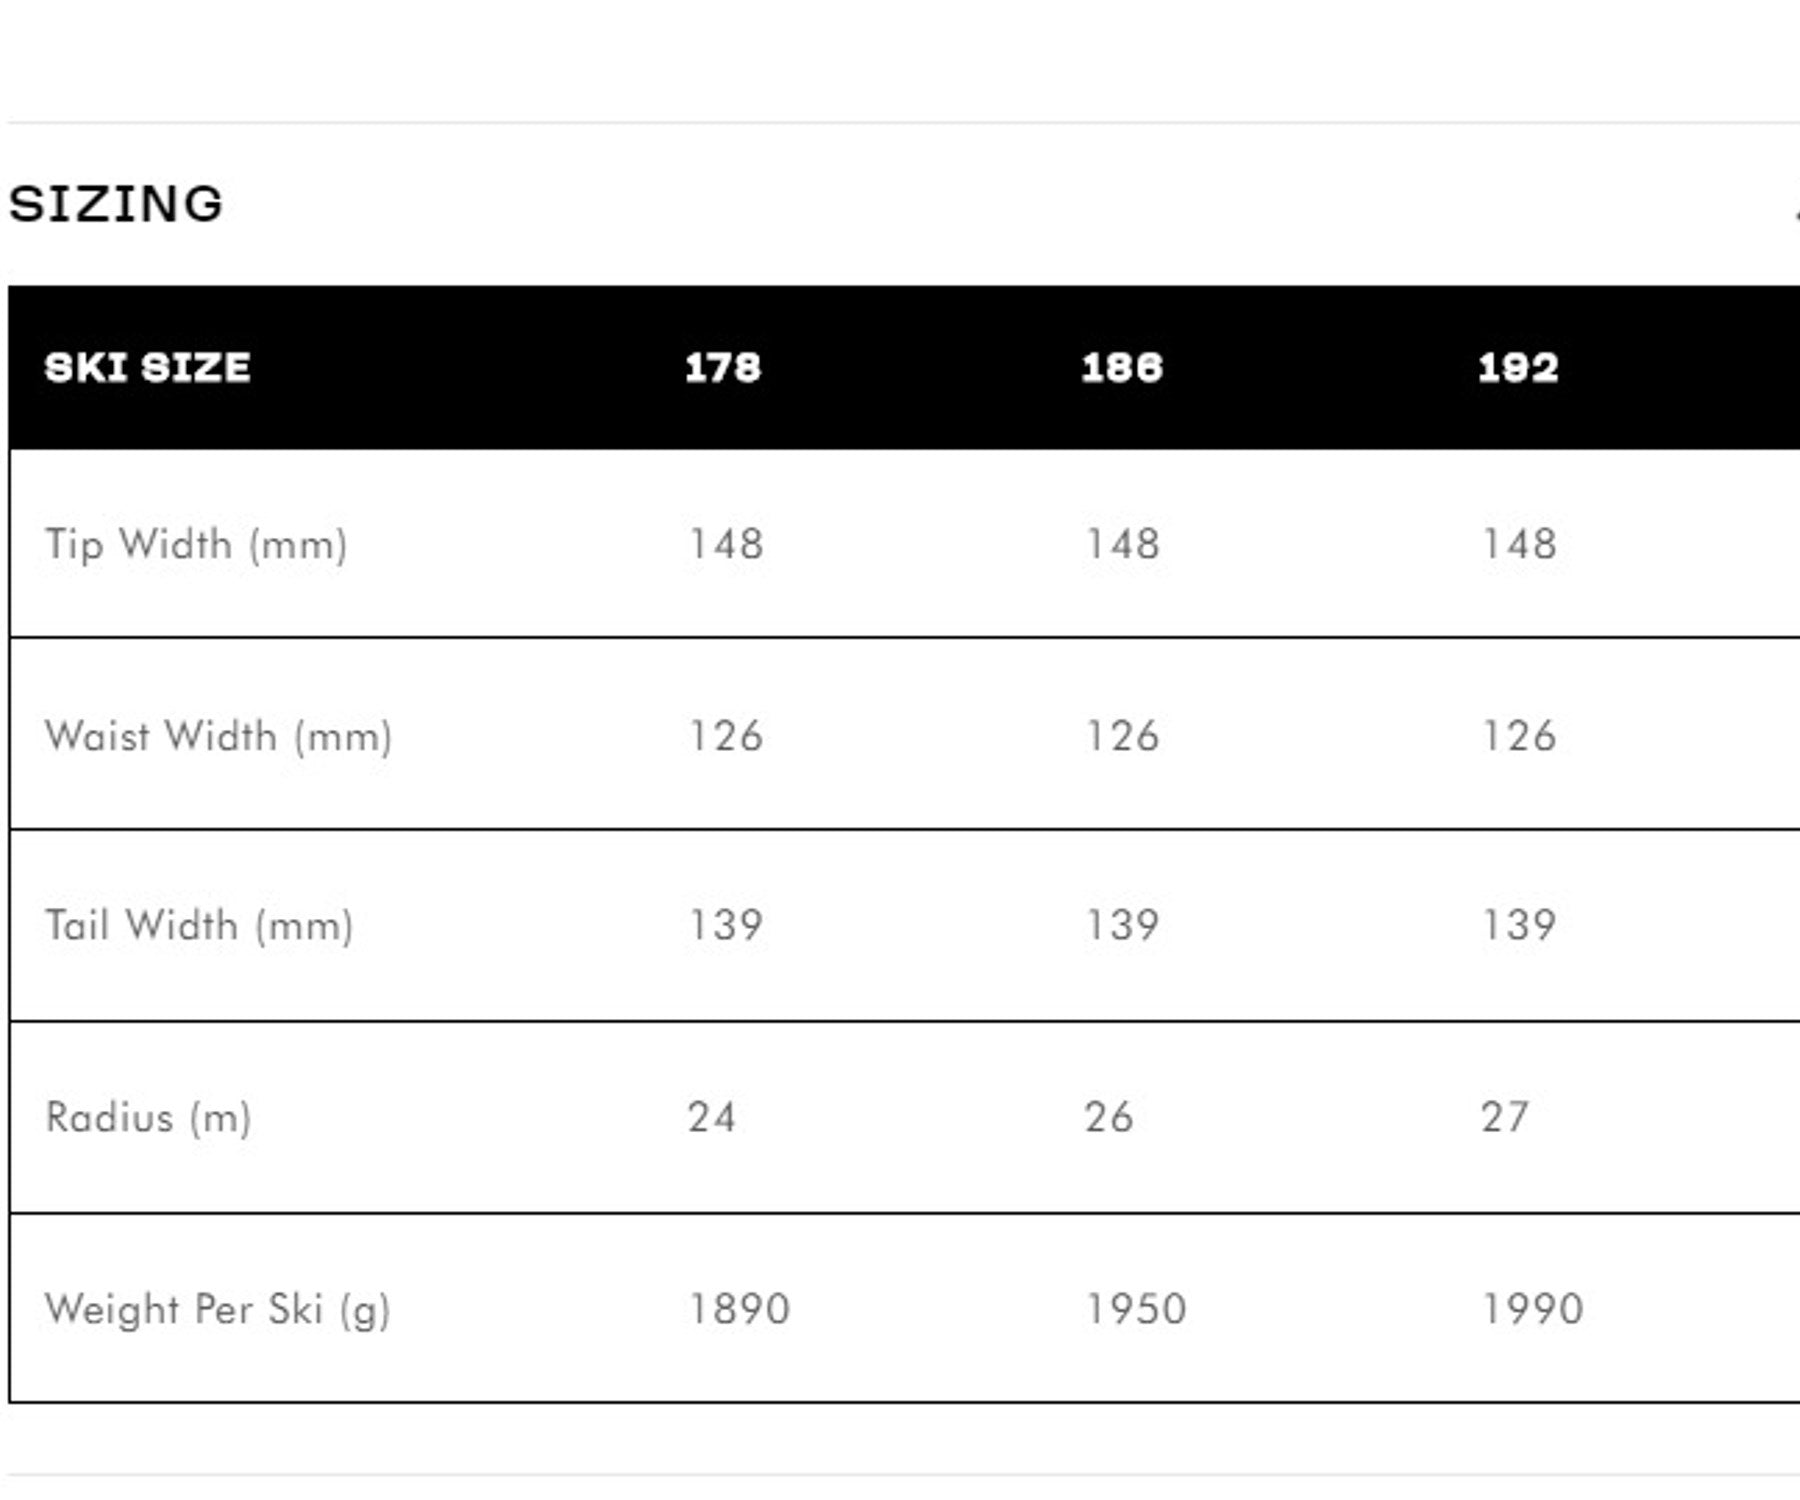The height and width of the screenshot is (1500, 1800).
Task: Click the weight value 1990
Action: coord(1532,1310)
